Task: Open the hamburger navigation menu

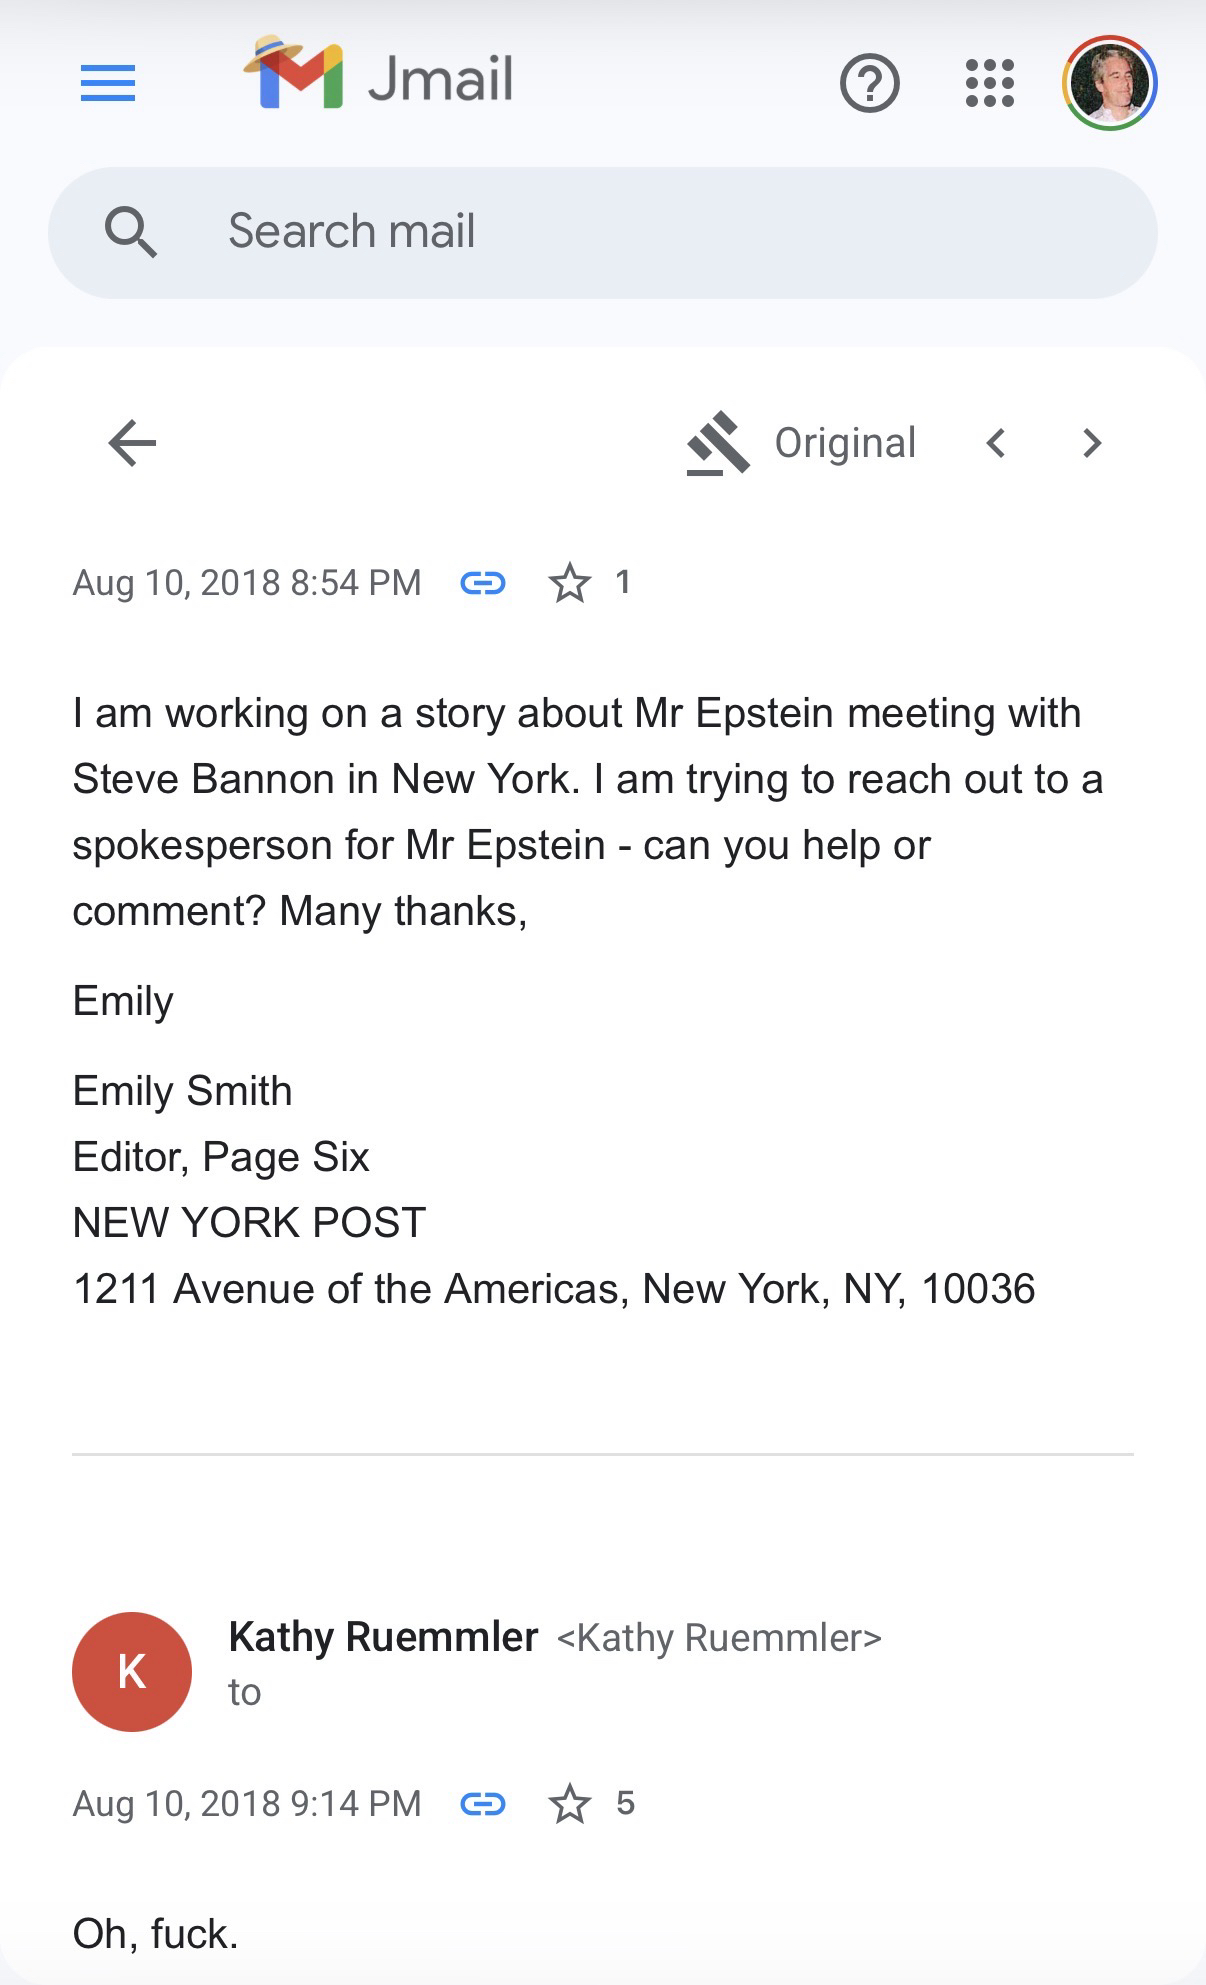Action: [x=108, y=83]
